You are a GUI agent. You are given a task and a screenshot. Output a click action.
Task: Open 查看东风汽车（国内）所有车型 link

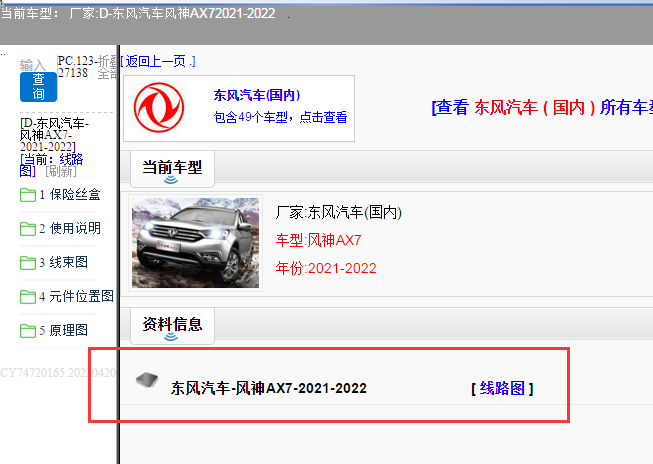tap(542, 107)
